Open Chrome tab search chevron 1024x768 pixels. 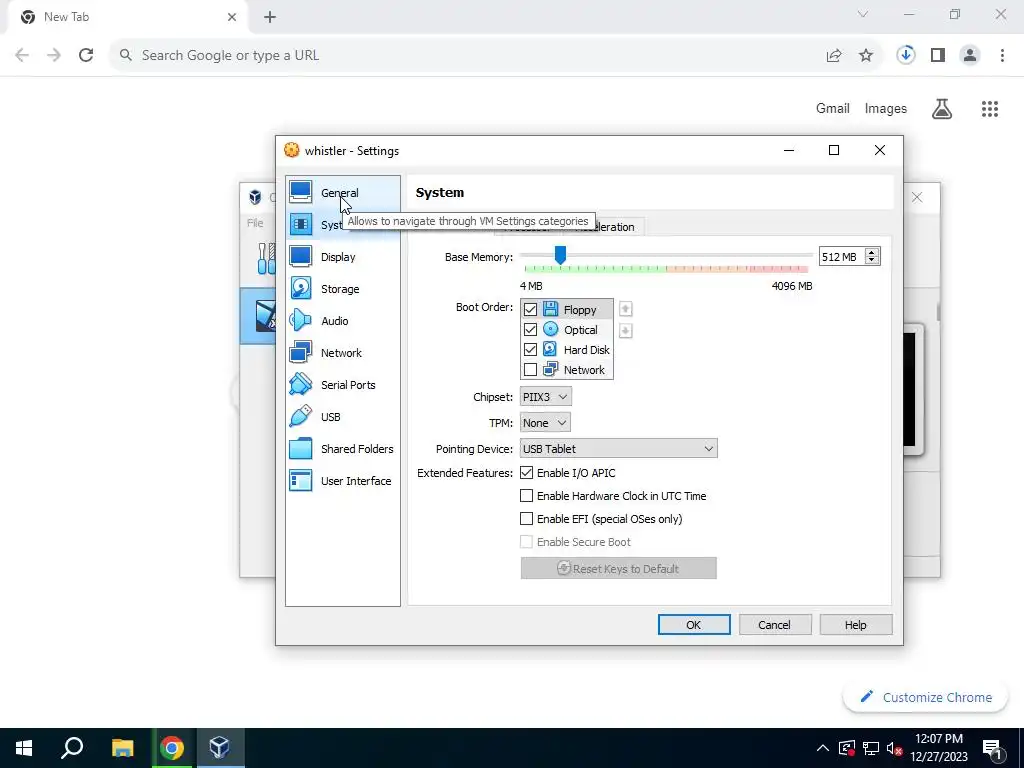[863, 14]
